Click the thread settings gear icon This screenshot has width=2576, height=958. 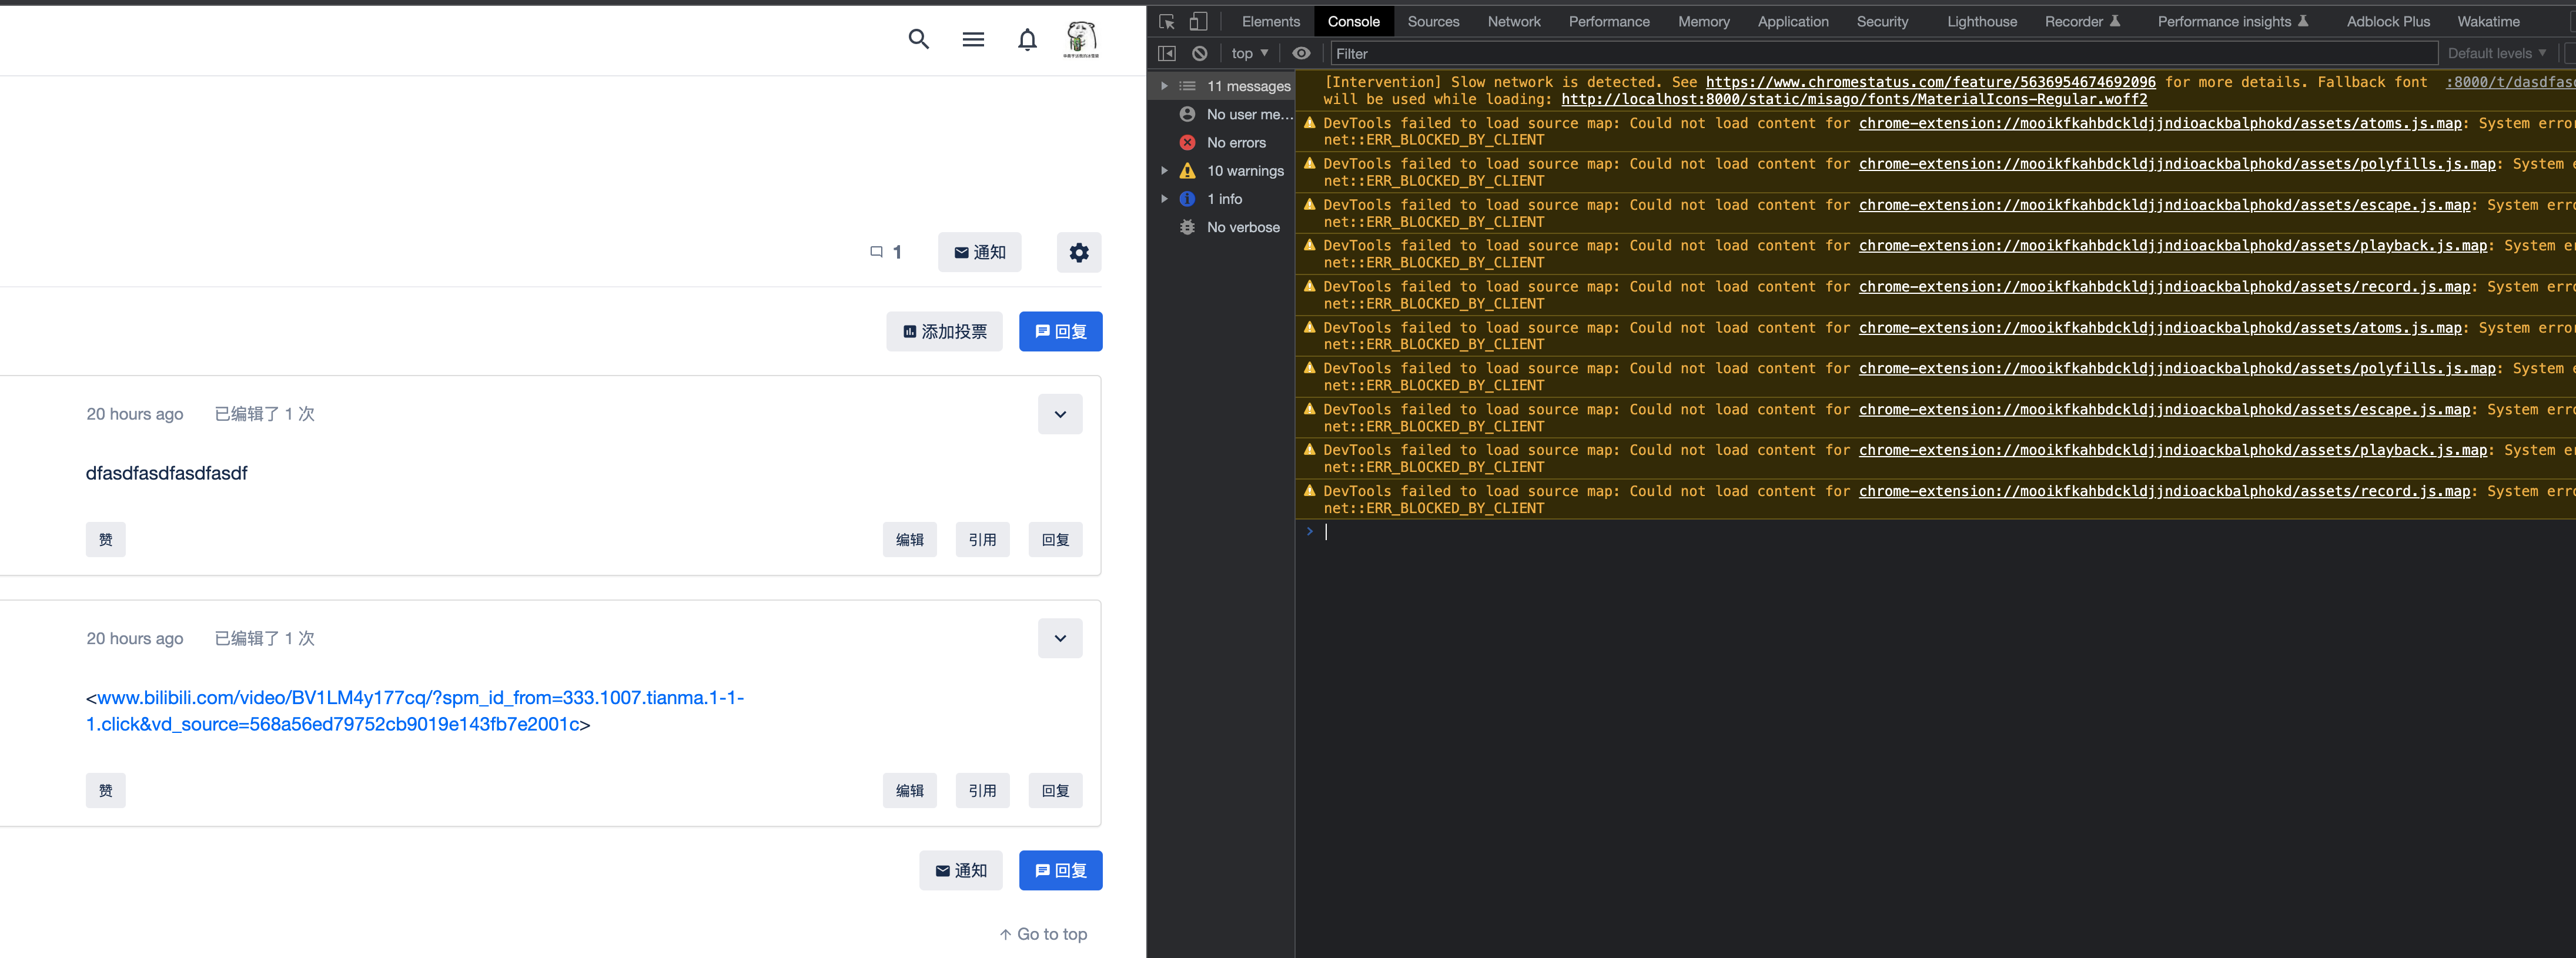[1078, 252]
